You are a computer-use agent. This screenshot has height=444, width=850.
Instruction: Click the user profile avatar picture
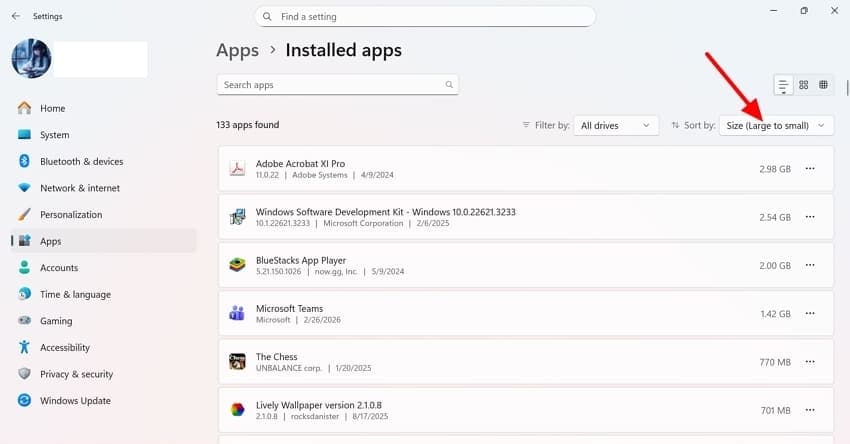tap(31, 59)
